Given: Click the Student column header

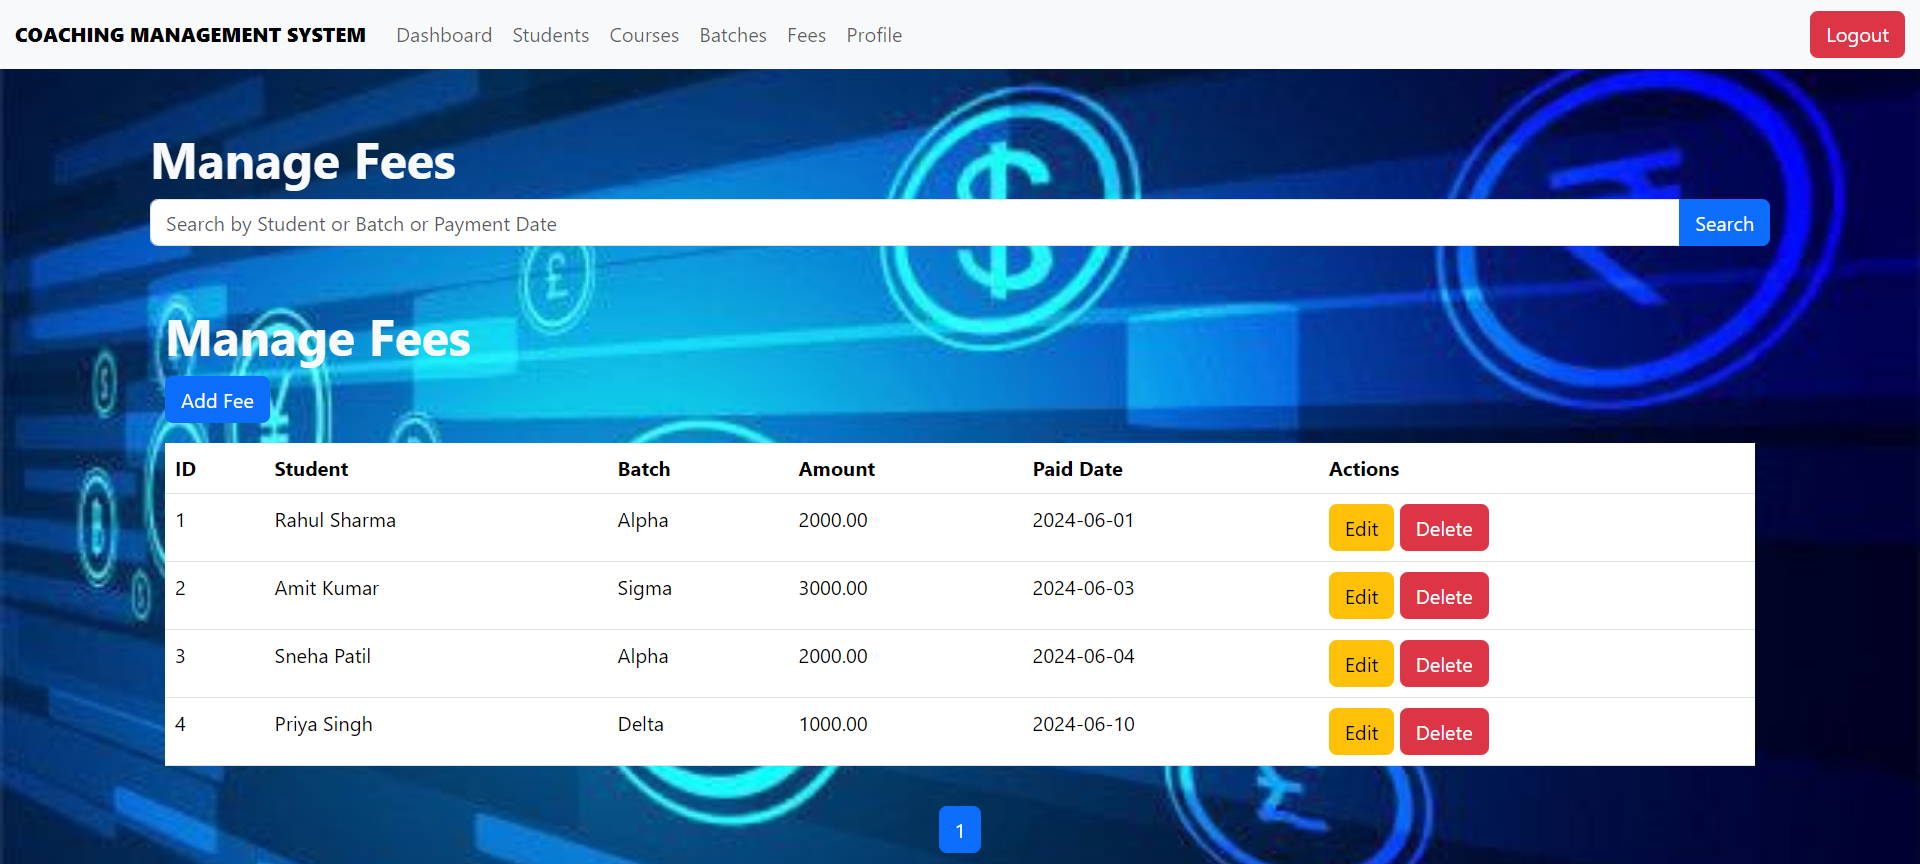Looking at the screenshot, I should (311, 469).
